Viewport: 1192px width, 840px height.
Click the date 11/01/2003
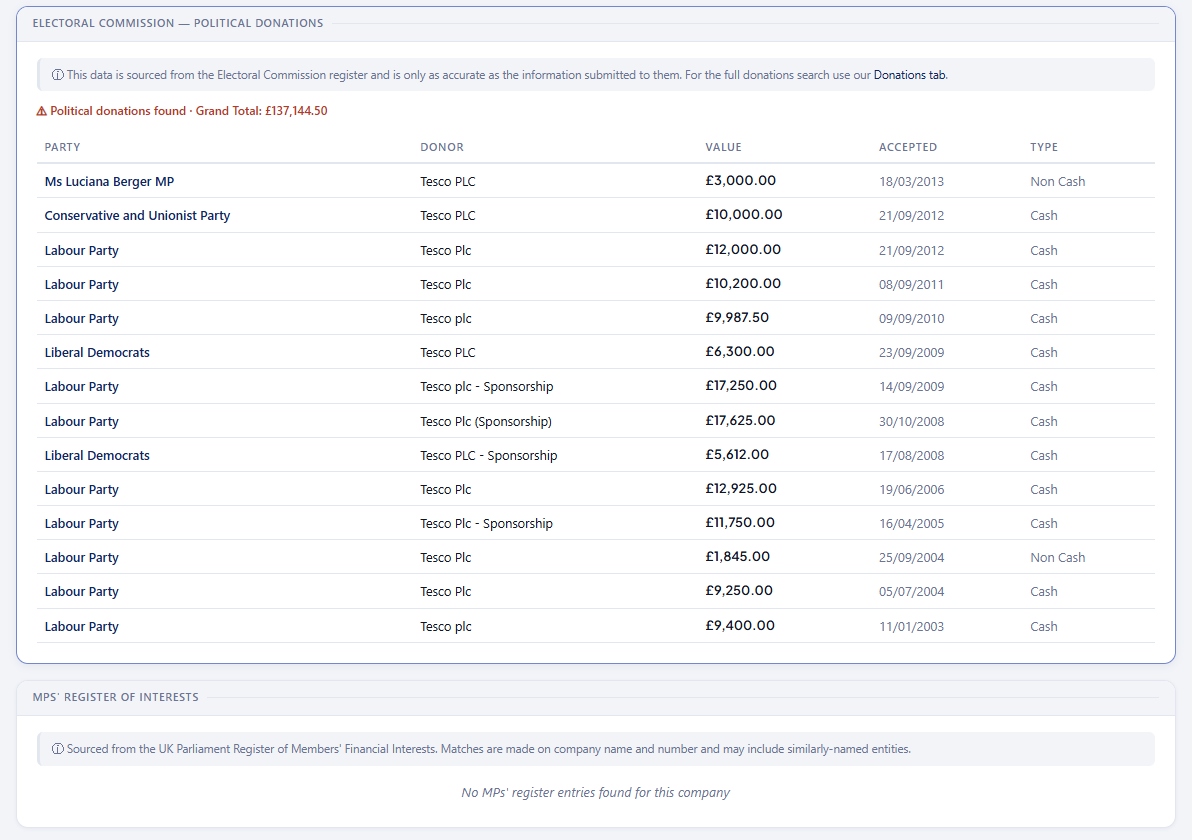pos(911,626)
